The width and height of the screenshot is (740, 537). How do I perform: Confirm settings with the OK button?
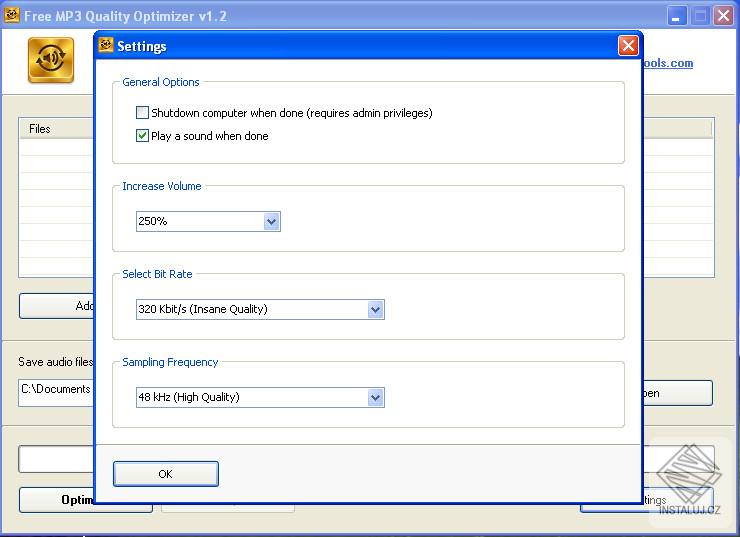coord(166,474)
